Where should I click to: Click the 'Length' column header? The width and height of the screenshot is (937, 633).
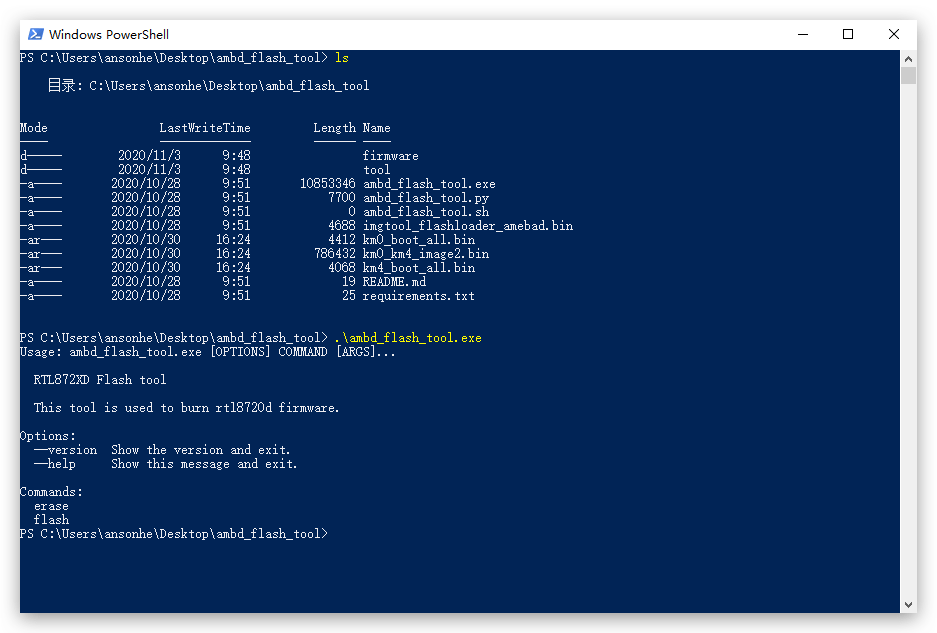[335, 128]
